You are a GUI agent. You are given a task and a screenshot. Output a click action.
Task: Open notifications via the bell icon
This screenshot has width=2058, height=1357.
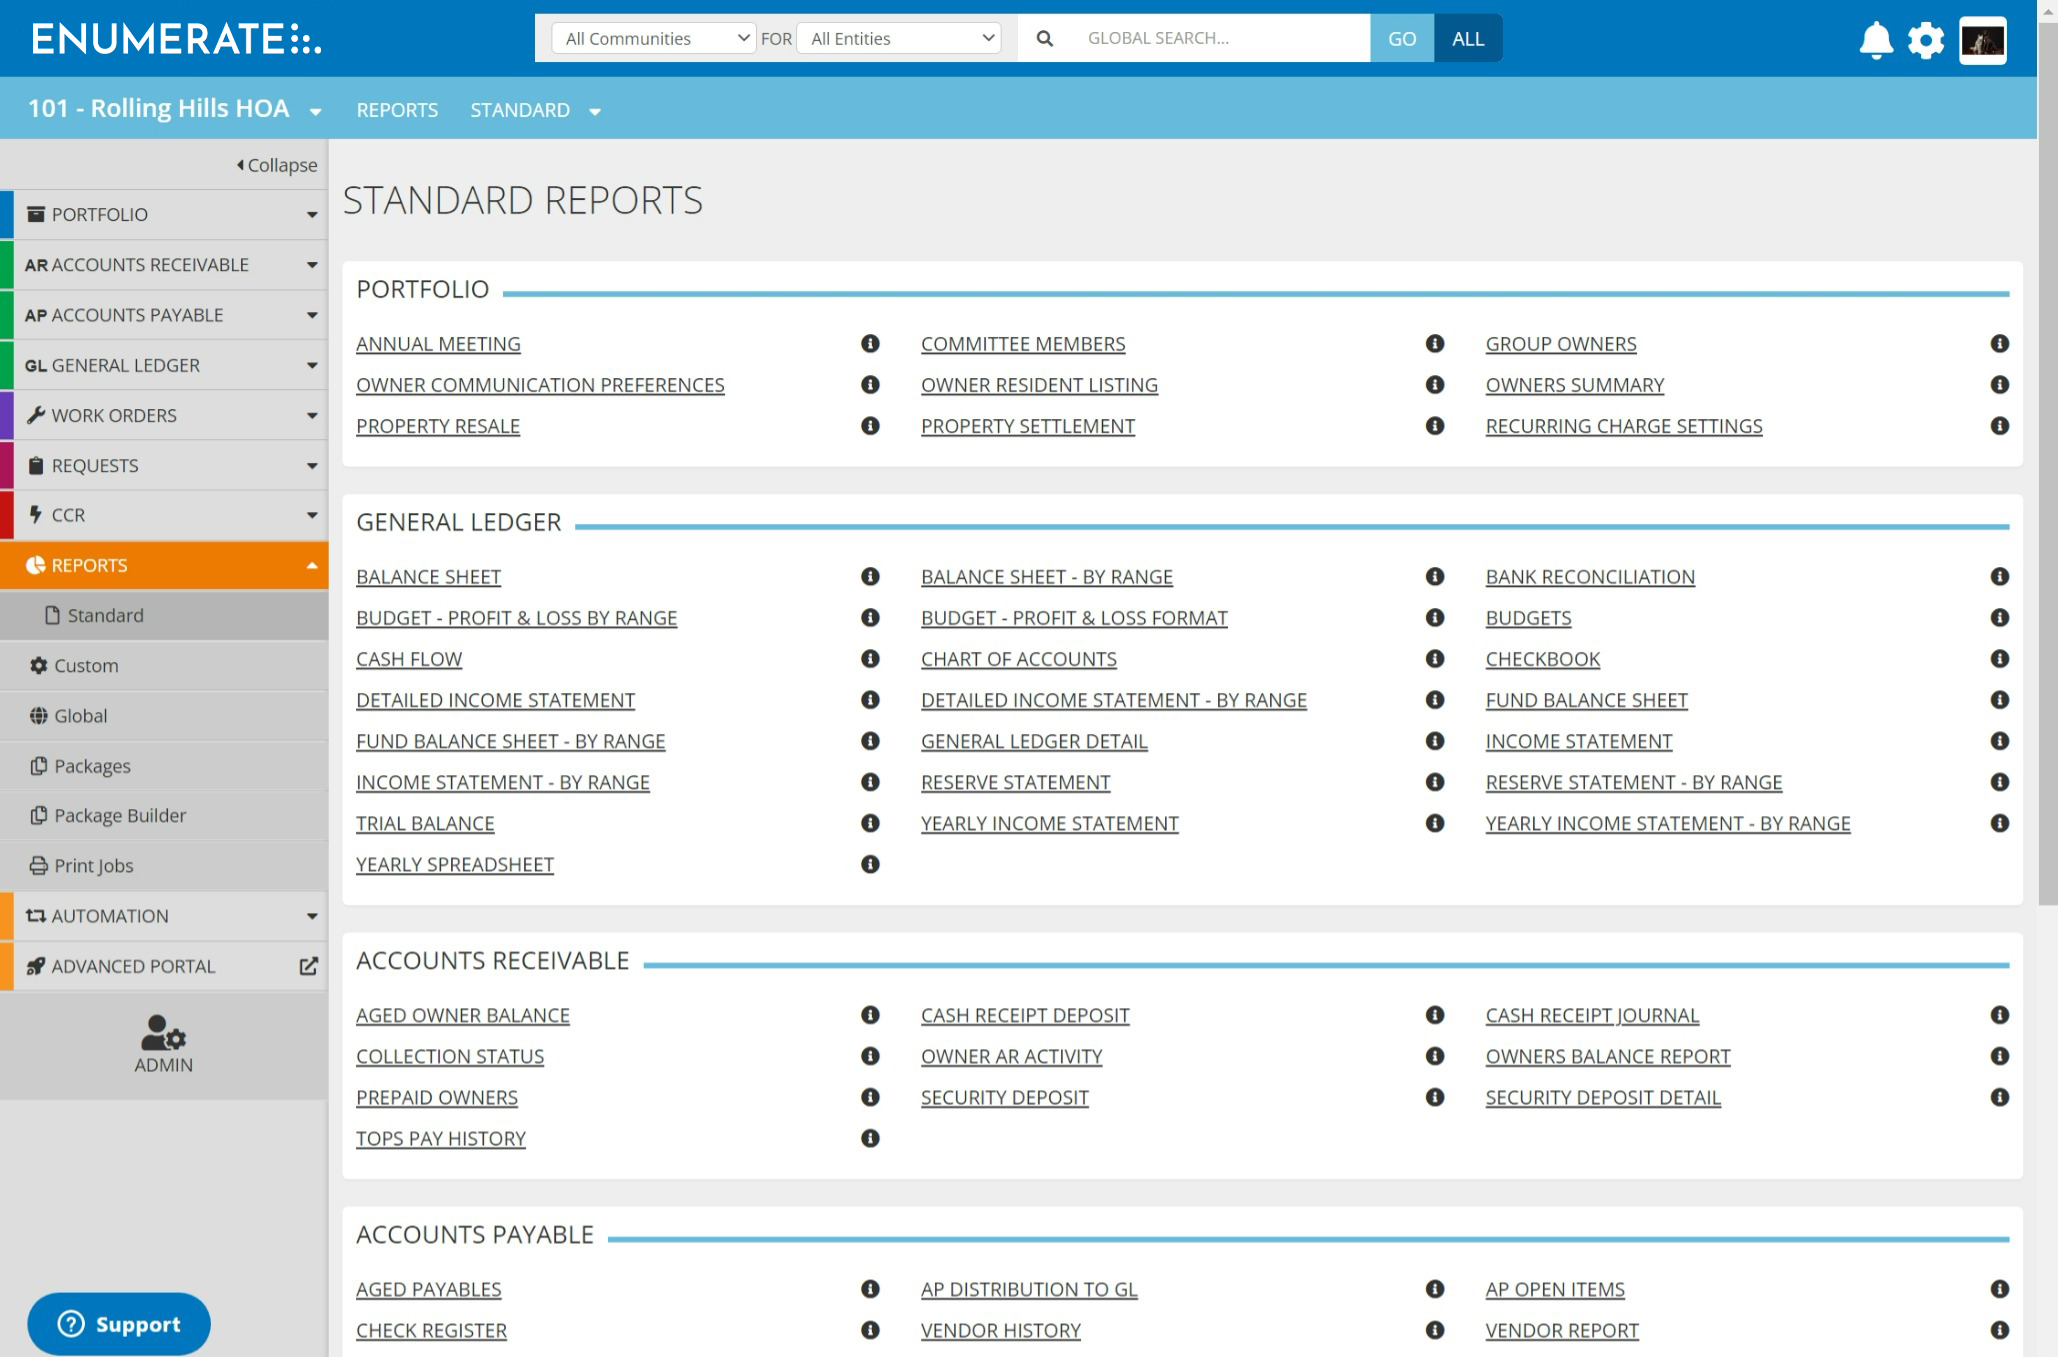click(1876, 40)
